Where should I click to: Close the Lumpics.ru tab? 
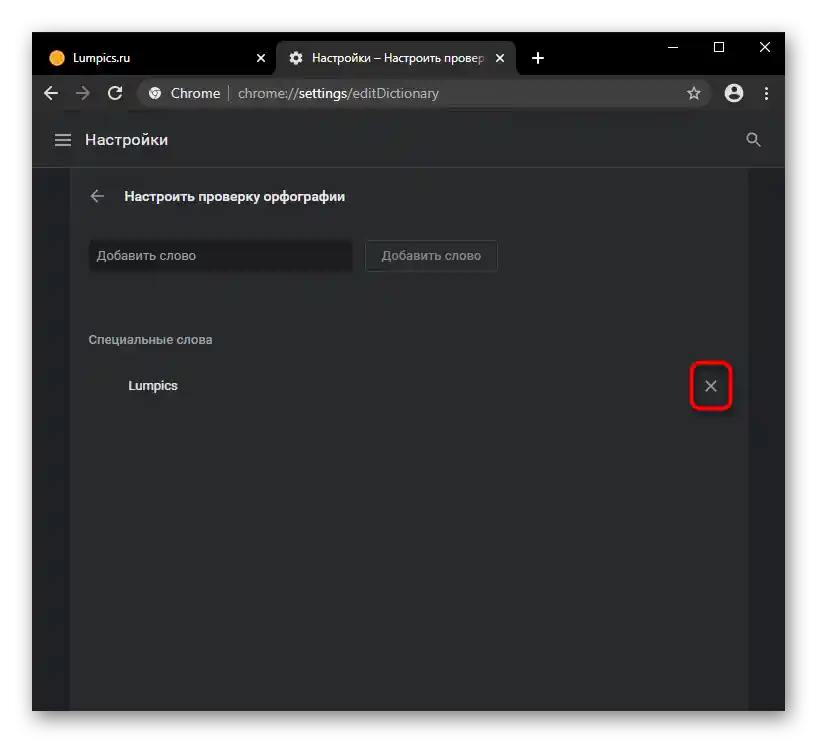[x=261, y=58]
